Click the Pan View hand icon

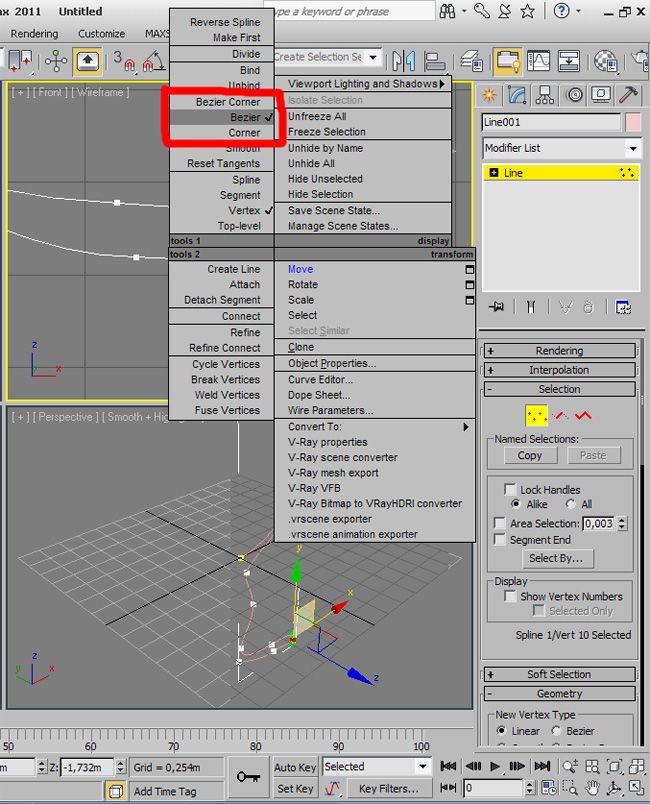pos(592,787)
